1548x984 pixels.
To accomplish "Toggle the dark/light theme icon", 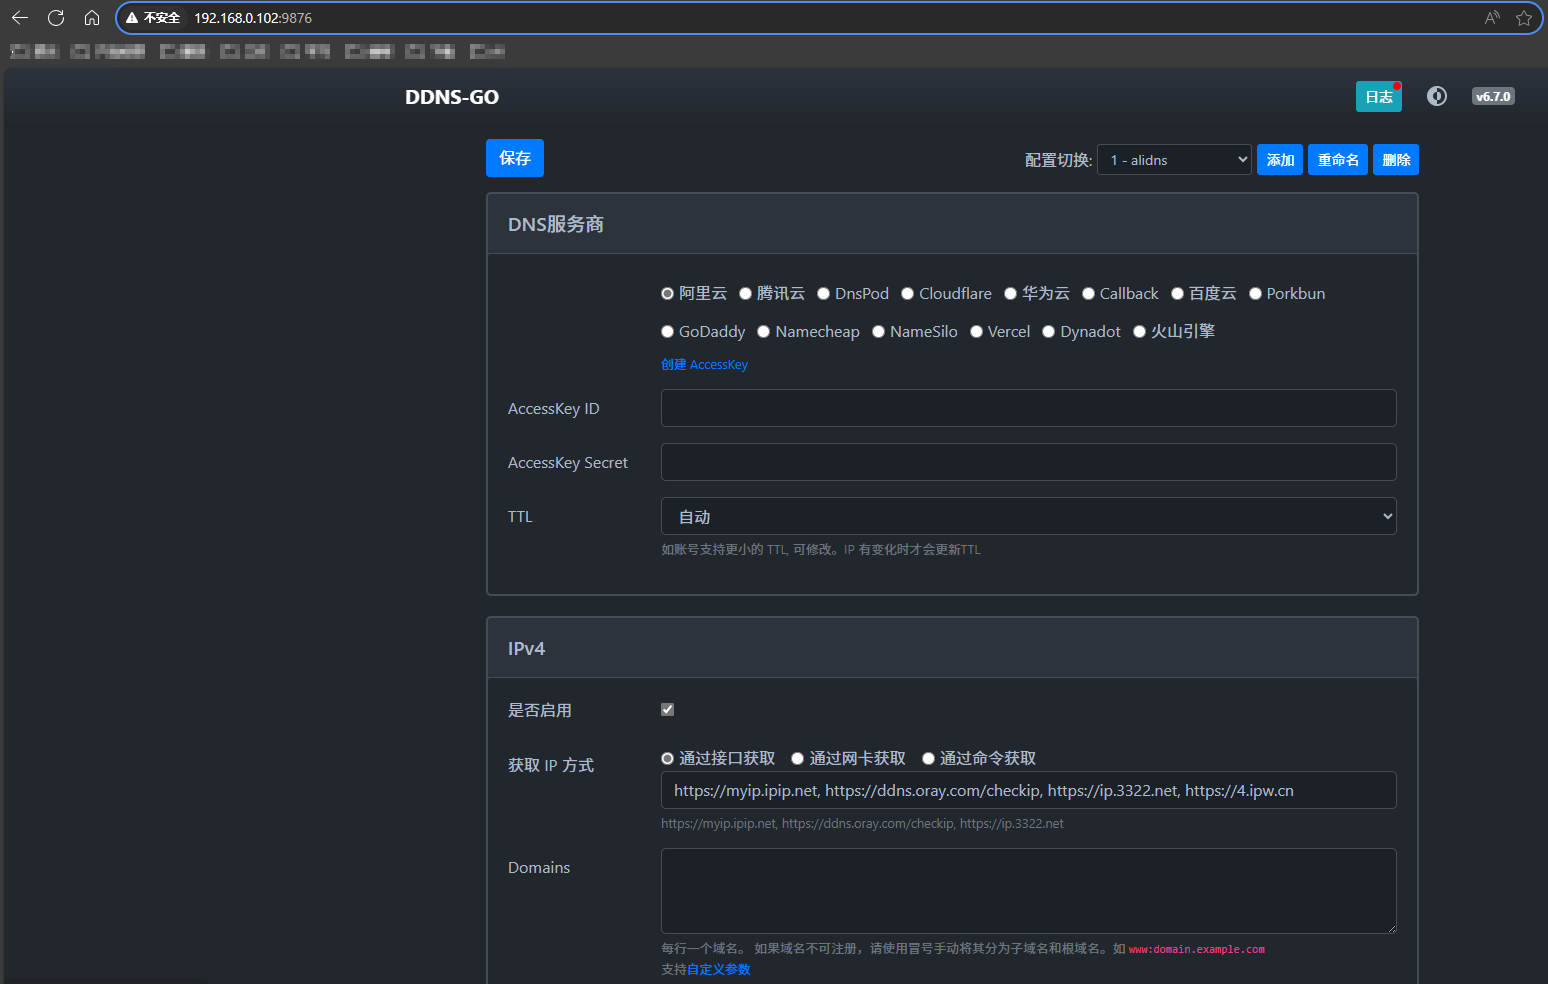I will [1437, 96].
